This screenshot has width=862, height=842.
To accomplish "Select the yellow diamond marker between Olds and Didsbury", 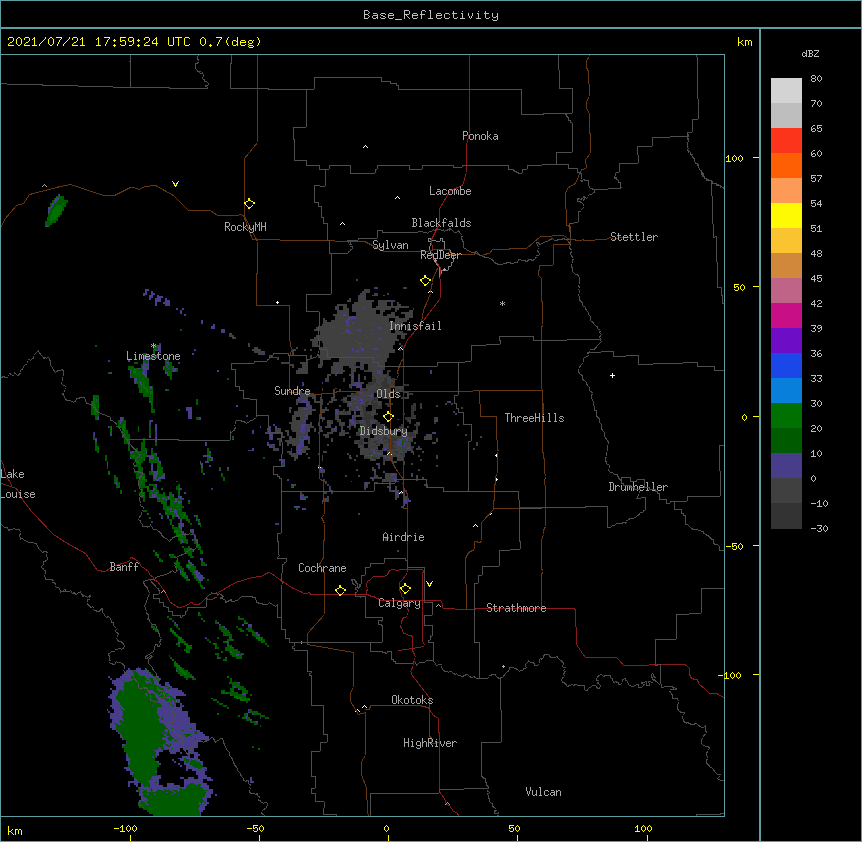I will pyautogui.click(x=388, y=417).
